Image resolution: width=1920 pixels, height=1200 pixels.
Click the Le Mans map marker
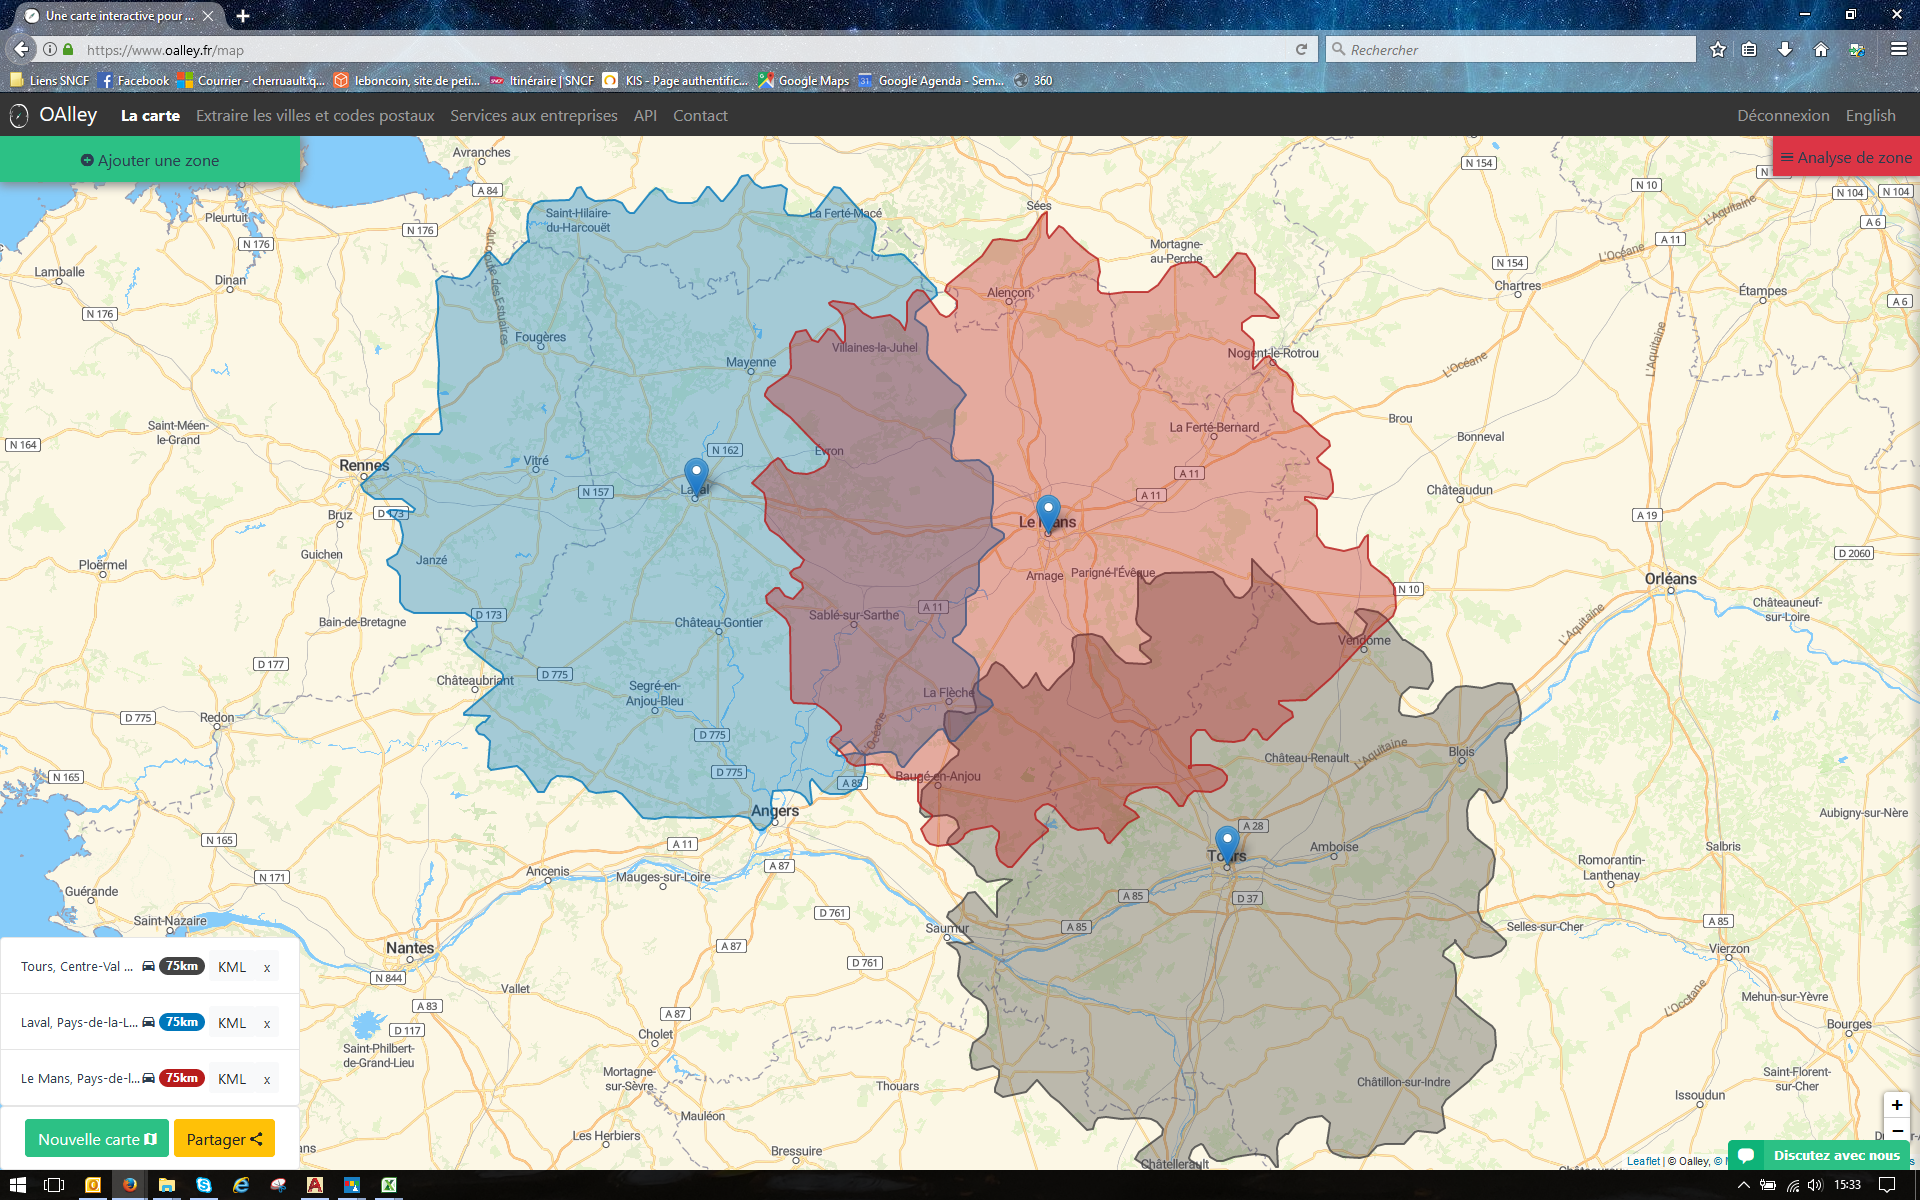tap(1048, 511)
